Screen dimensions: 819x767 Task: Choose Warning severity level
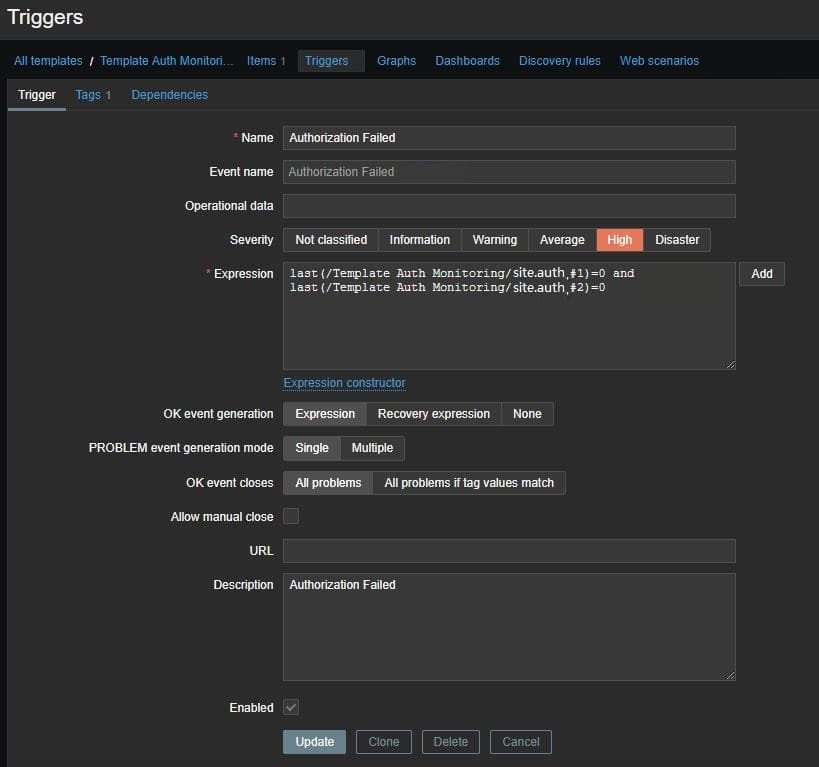494,240
